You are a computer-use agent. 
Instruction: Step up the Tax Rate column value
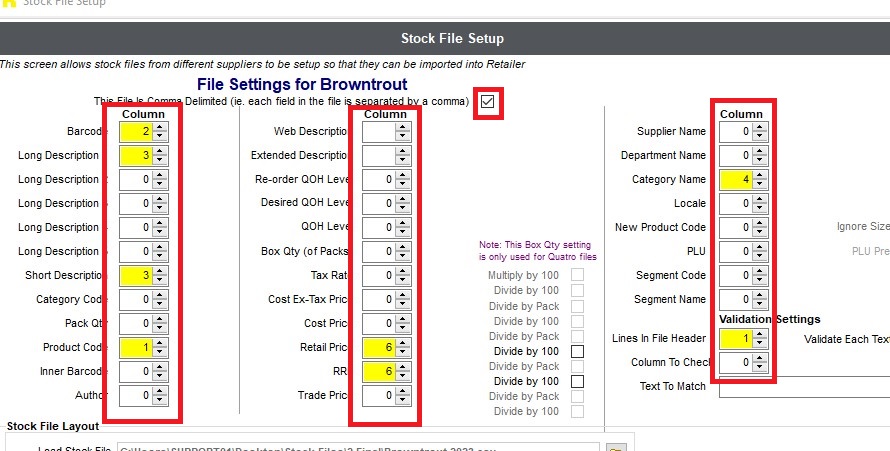click(403, 271)
